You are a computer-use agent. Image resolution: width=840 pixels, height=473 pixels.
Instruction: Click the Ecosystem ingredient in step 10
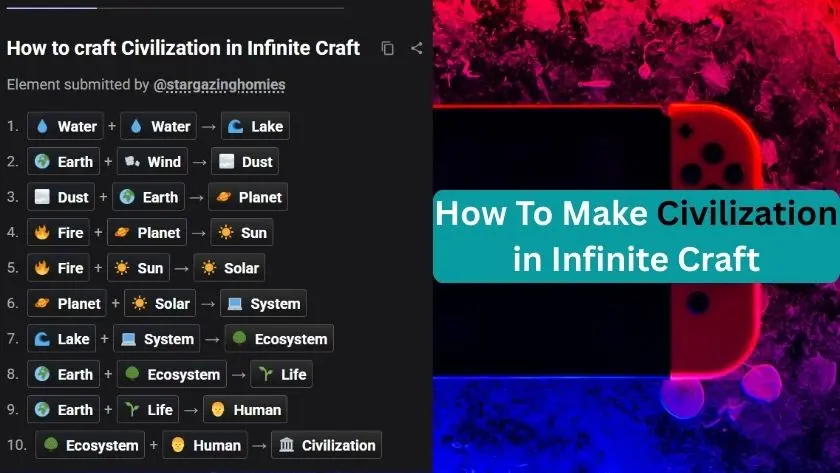coord(90,445)
